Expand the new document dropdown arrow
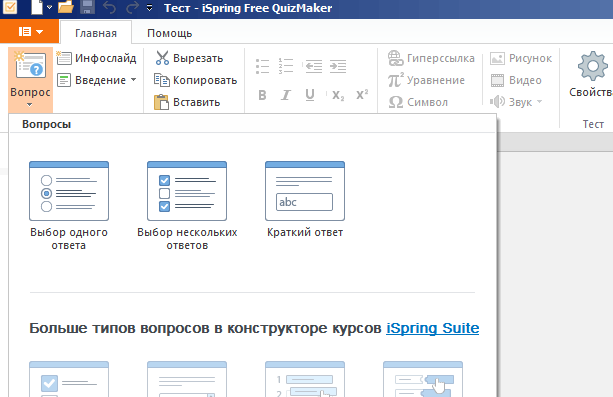613x397 pixels. pos(49,7)
